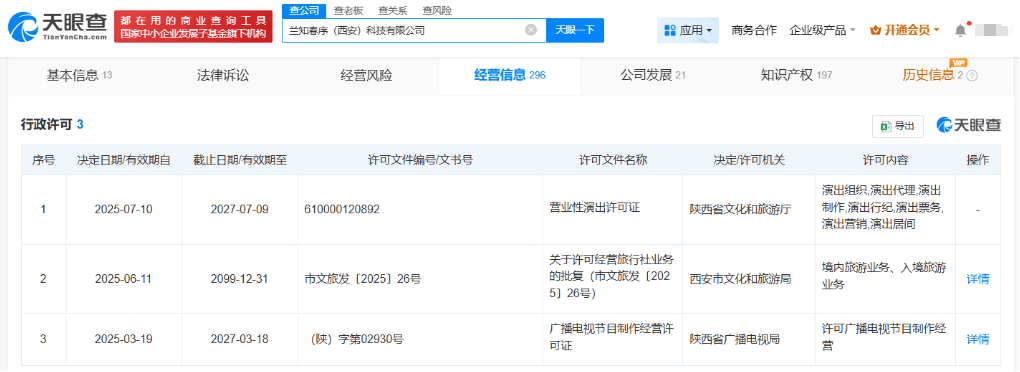Click the 行政许可 section heading
Image resolution: width=1020 pixels, height=372 pixels.
pos(46,125)
